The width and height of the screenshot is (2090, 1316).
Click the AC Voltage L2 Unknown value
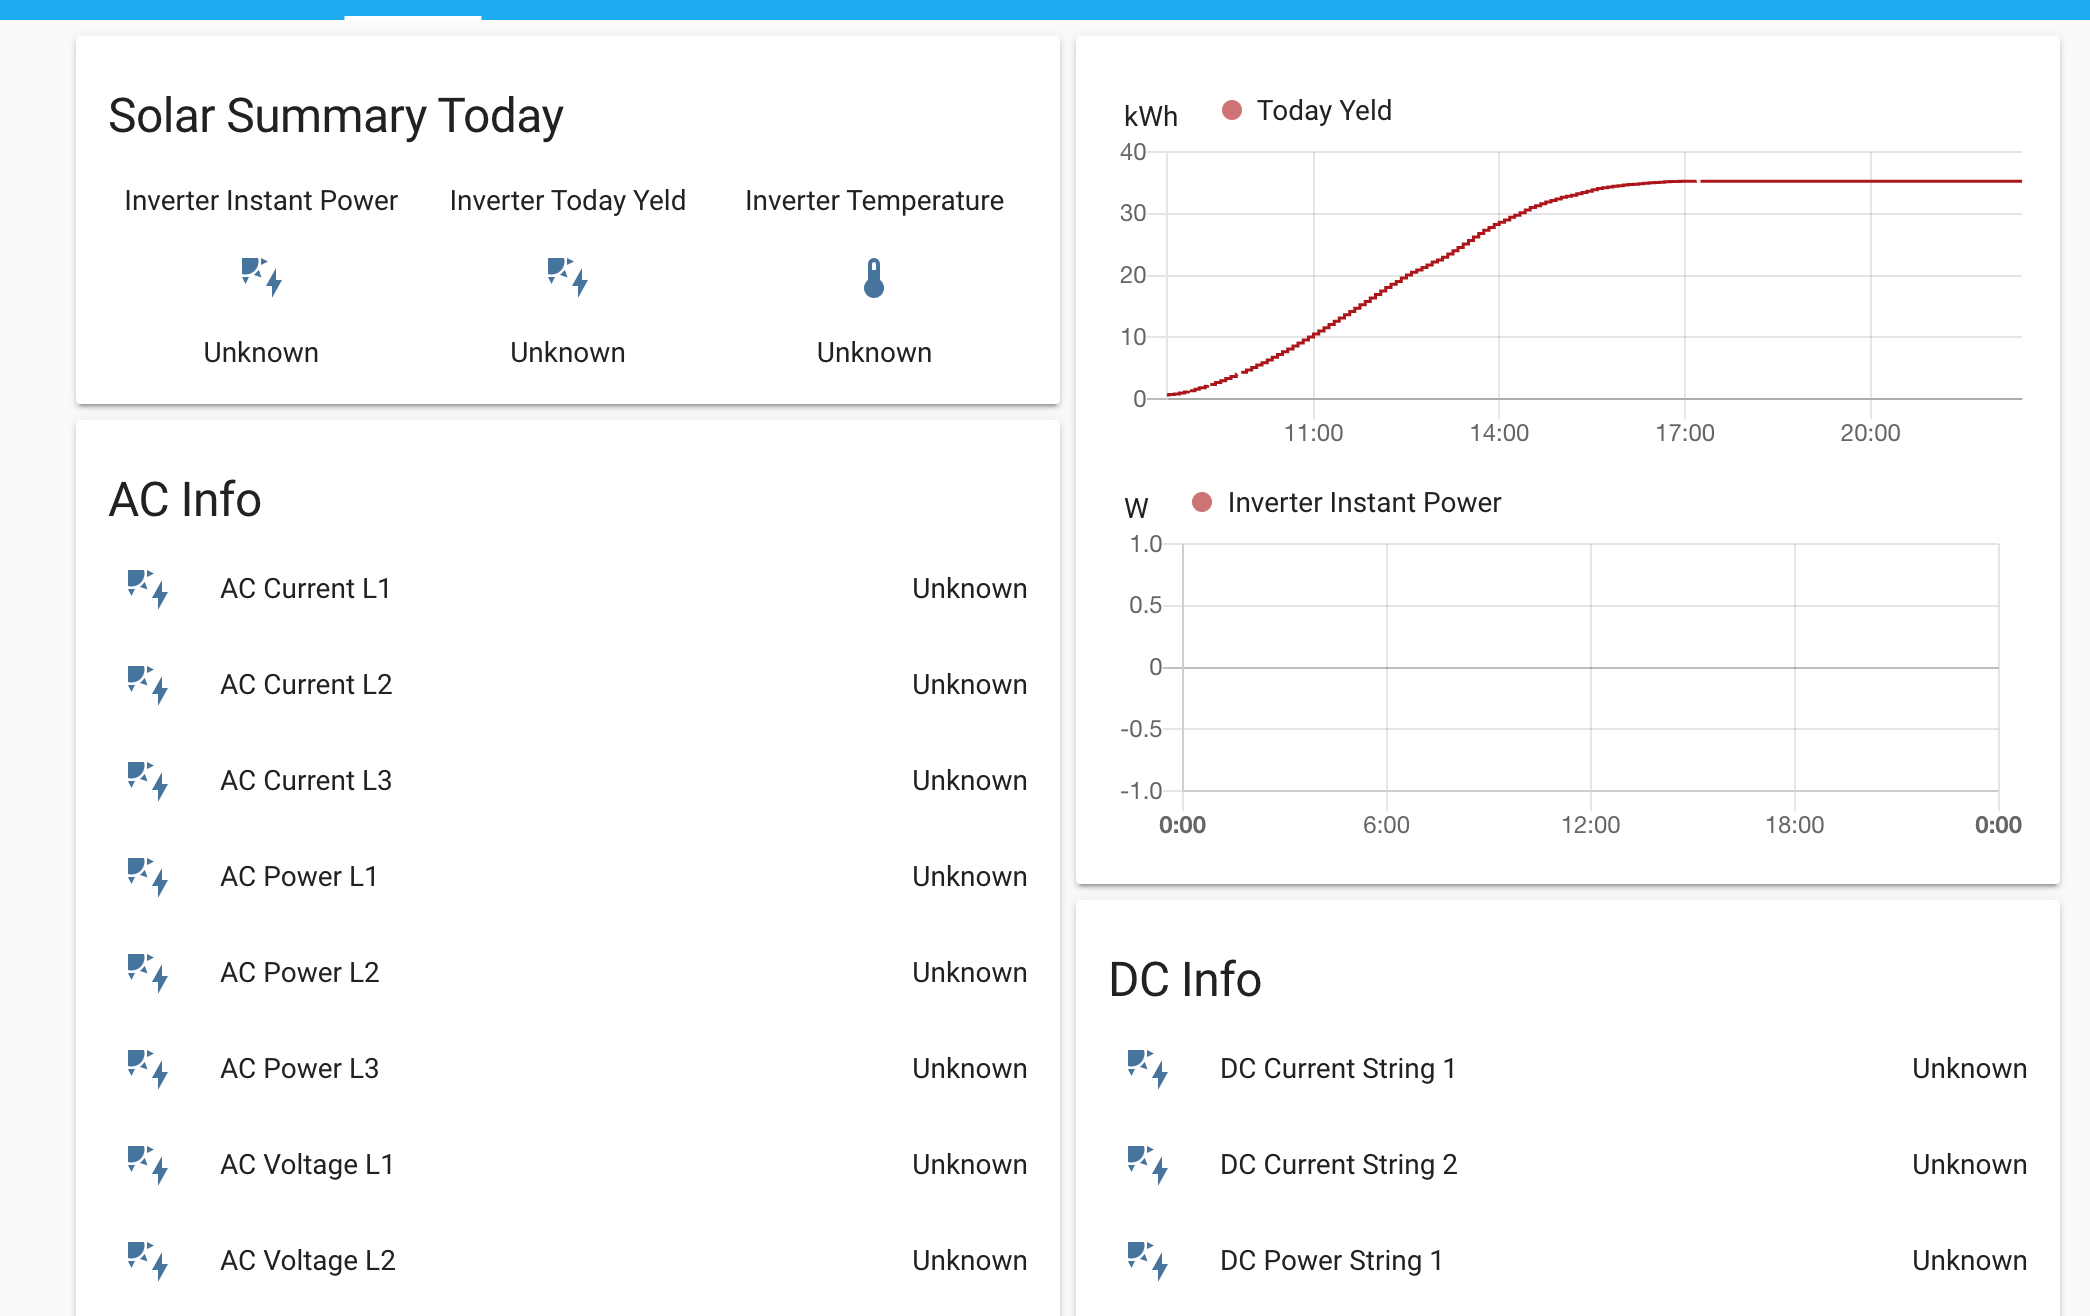[969, 1260]
